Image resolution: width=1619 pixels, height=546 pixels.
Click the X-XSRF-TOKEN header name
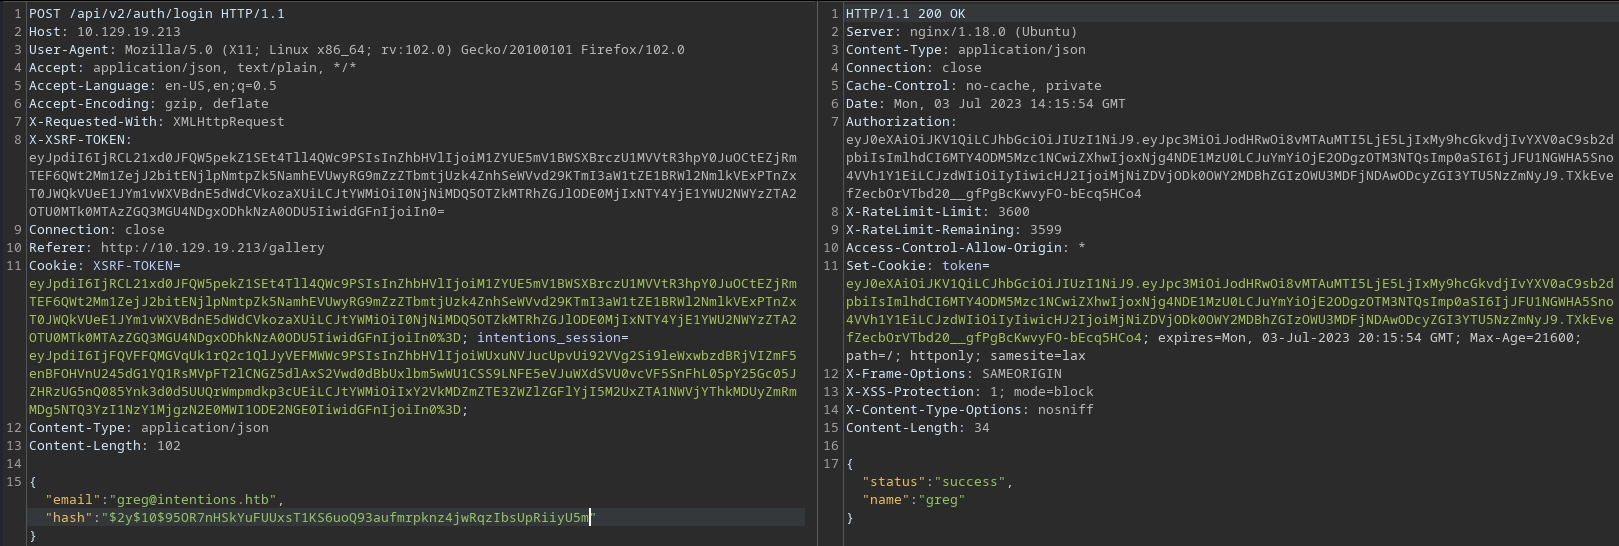coord(78,140)
